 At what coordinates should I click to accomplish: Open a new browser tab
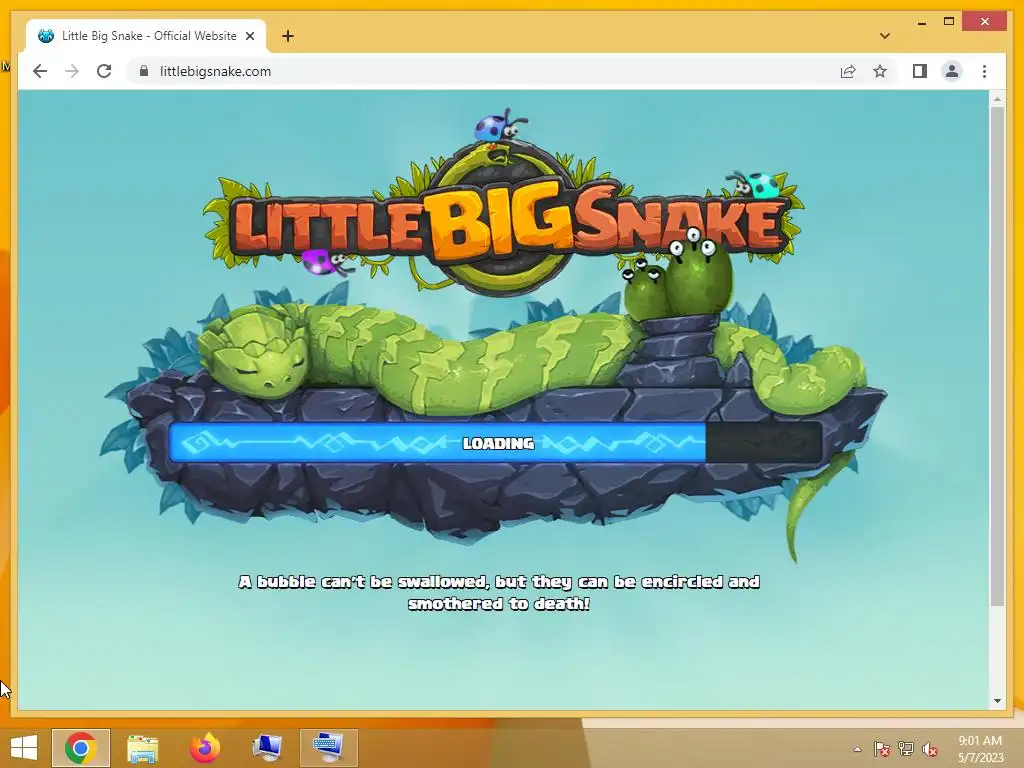coord(287,36)
